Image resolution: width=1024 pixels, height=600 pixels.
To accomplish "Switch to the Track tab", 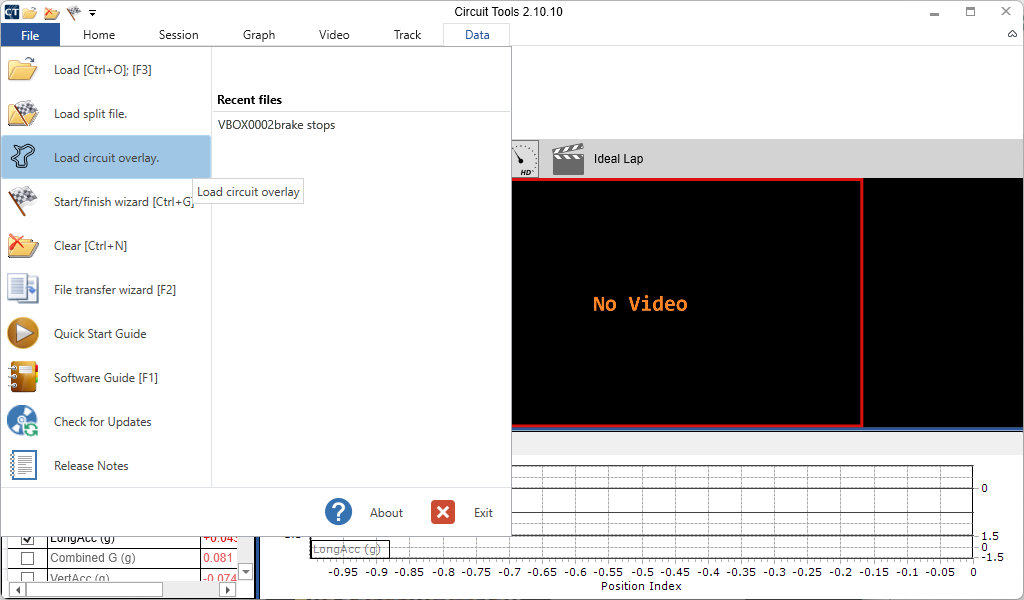I will 407,35.
